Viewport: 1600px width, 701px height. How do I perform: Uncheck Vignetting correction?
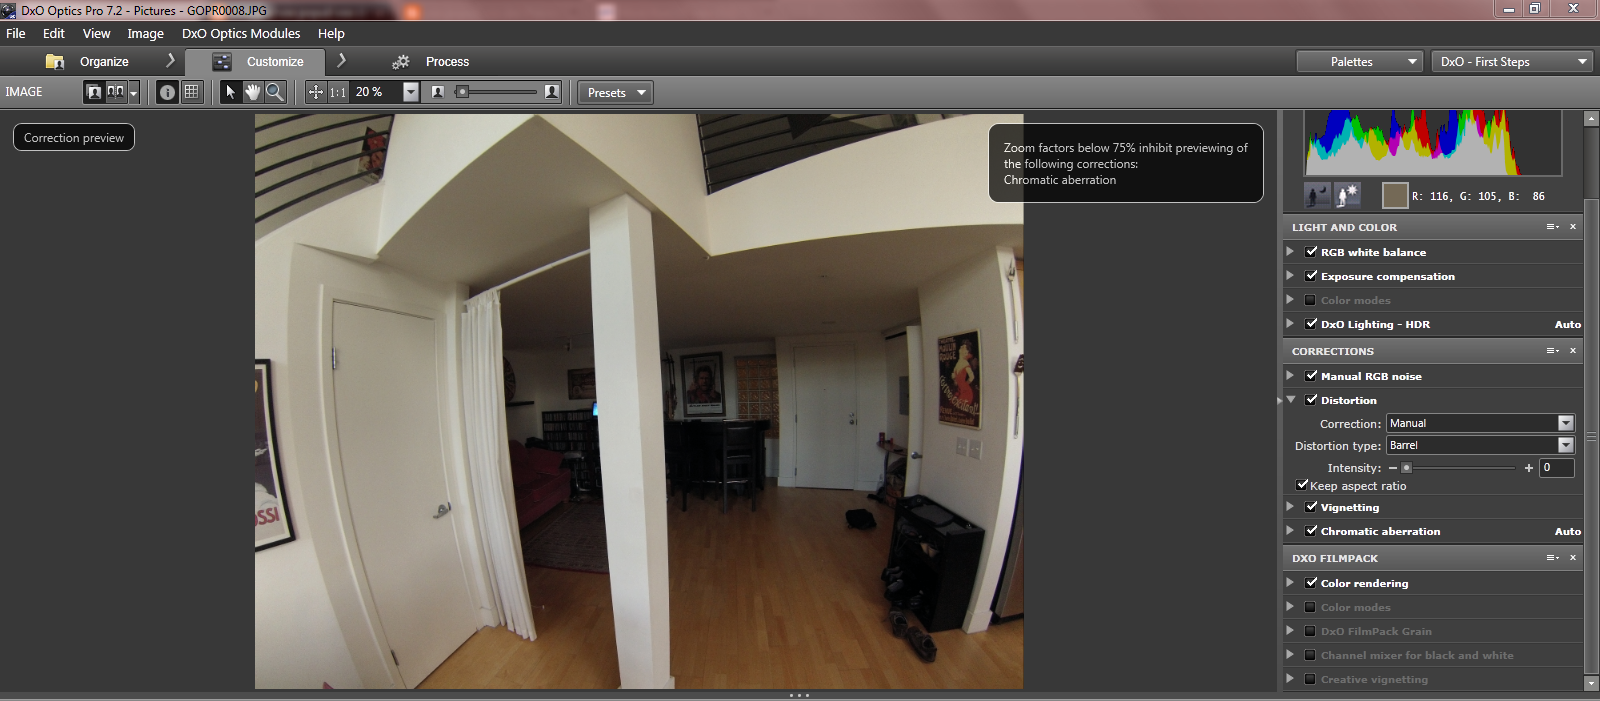tap(1311, 507)
